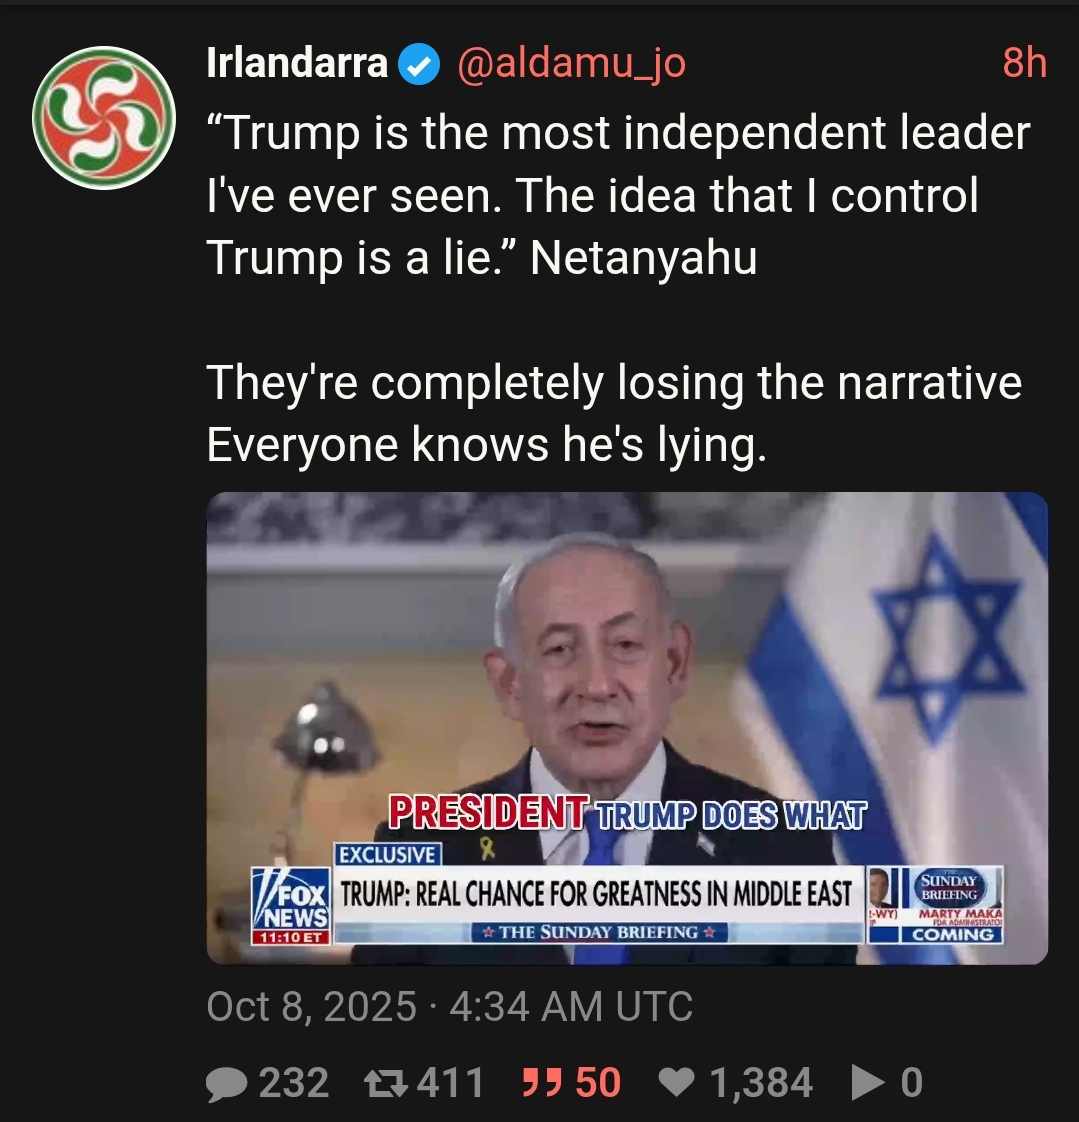1079x1122 pixels.
Task: Open the @aldamu_jo handle link
Action: tap(571, 64)
